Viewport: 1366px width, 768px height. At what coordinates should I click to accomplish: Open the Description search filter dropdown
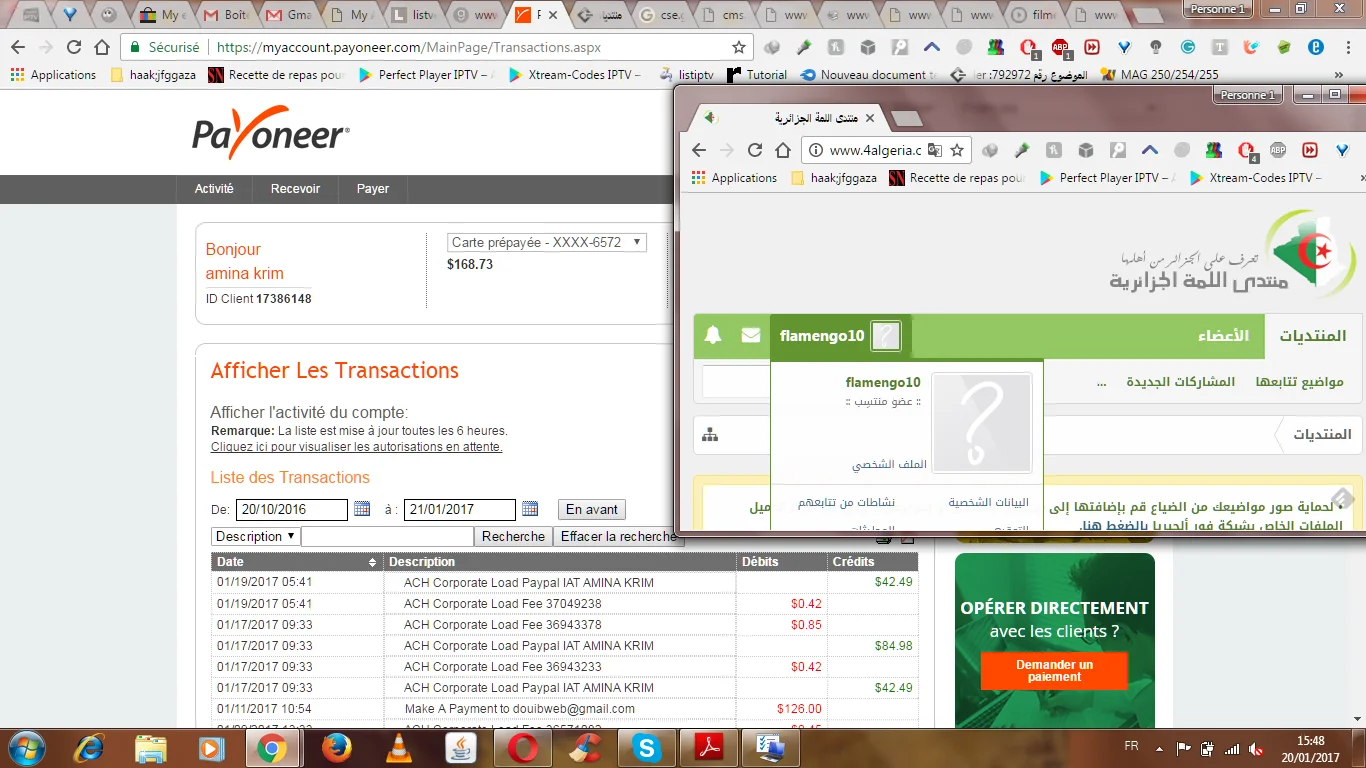tap(255, 536)
